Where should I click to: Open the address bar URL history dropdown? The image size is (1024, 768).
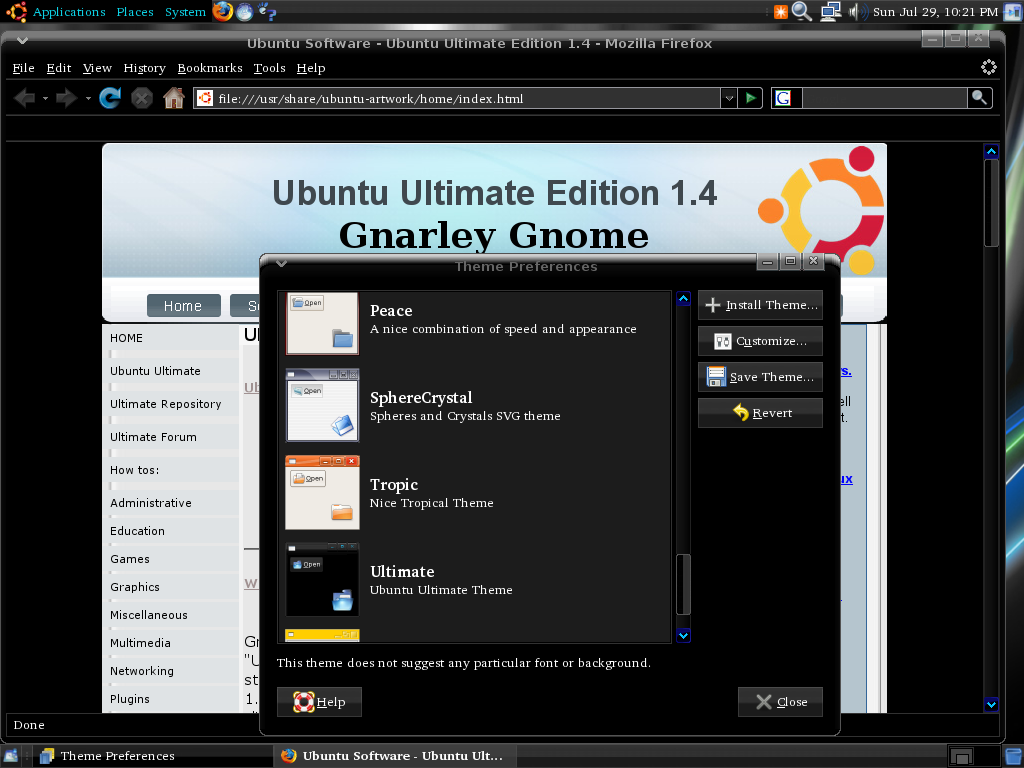click(729, 99)
